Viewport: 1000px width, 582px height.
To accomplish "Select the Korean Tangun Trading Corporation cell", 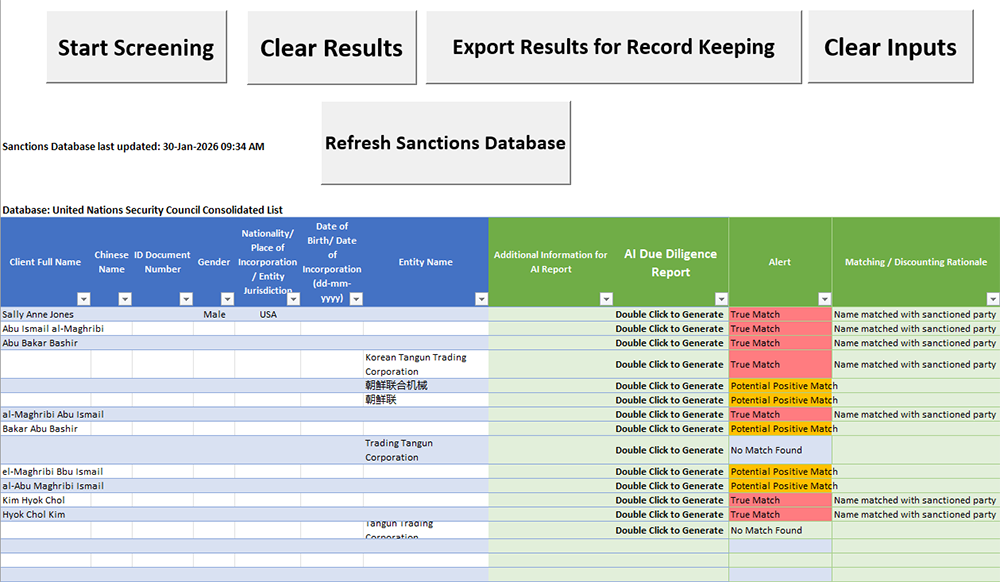I will (x=425, y=364).
